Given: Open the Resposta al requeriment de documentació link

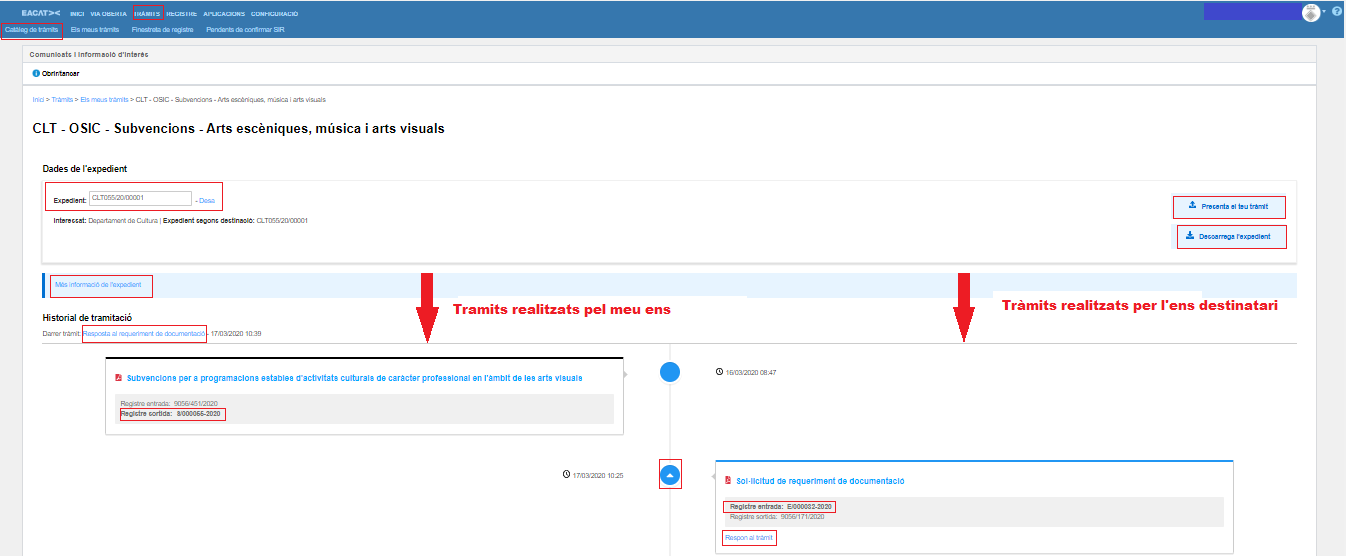Looking at the screenshot, I should 144,333.
